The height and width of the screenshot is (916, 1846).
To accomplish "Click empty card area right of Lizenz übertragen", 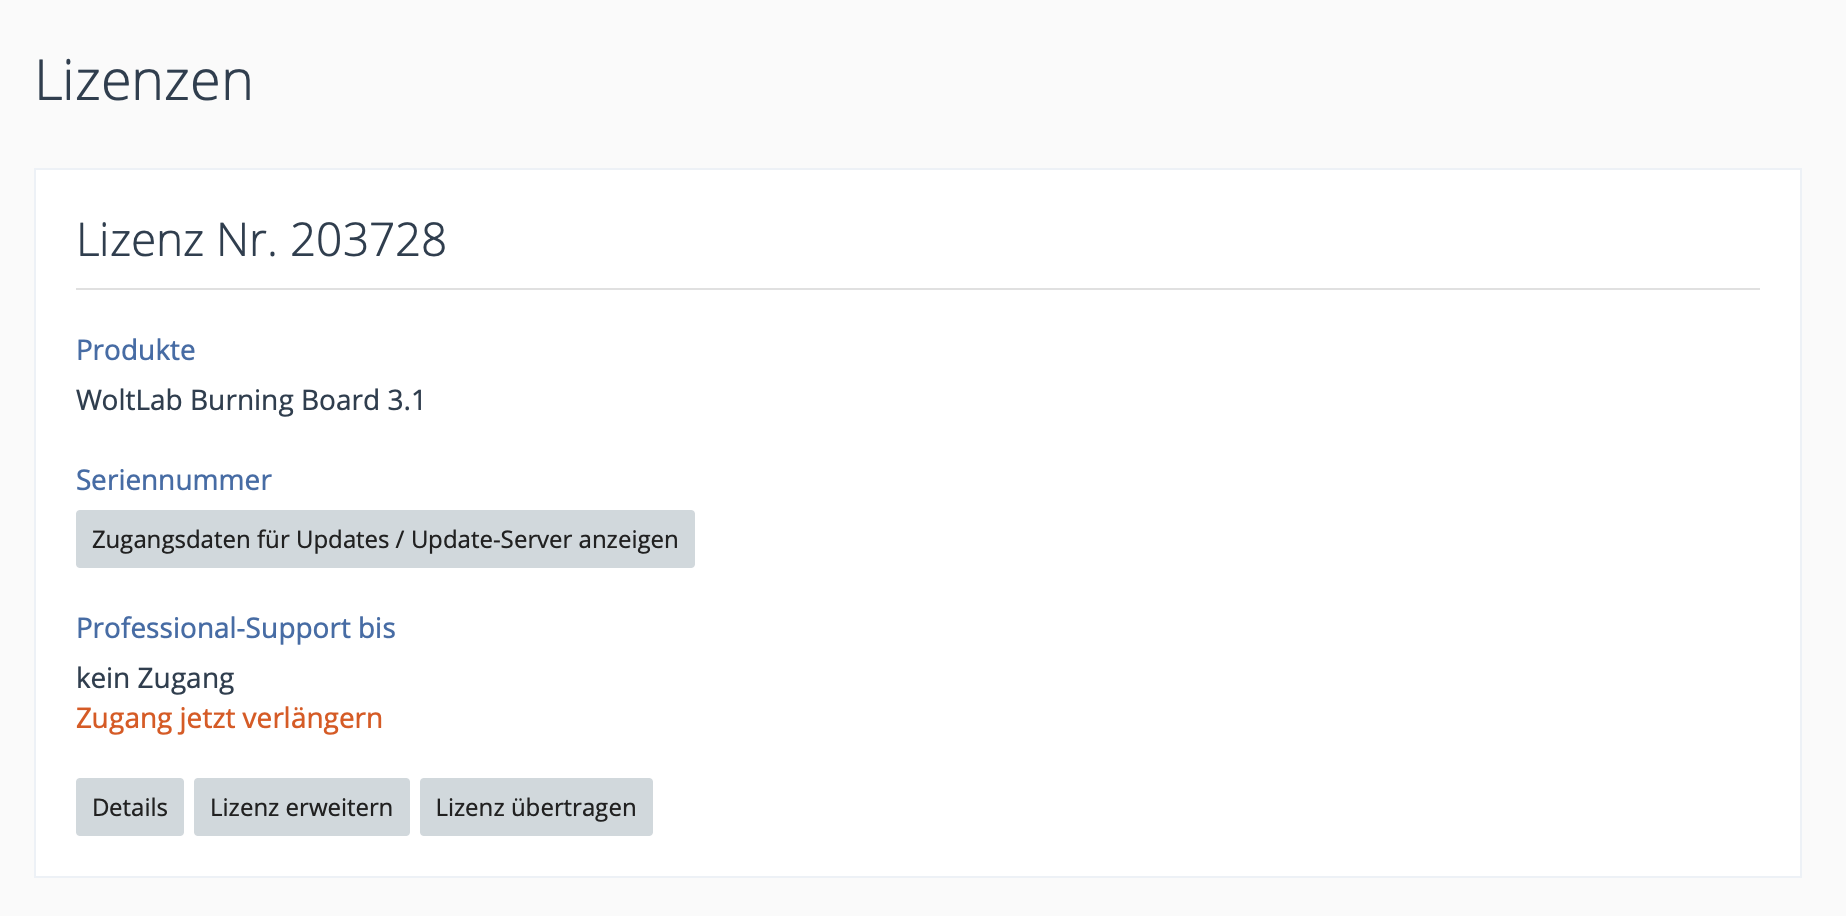I will (1200, 807).
